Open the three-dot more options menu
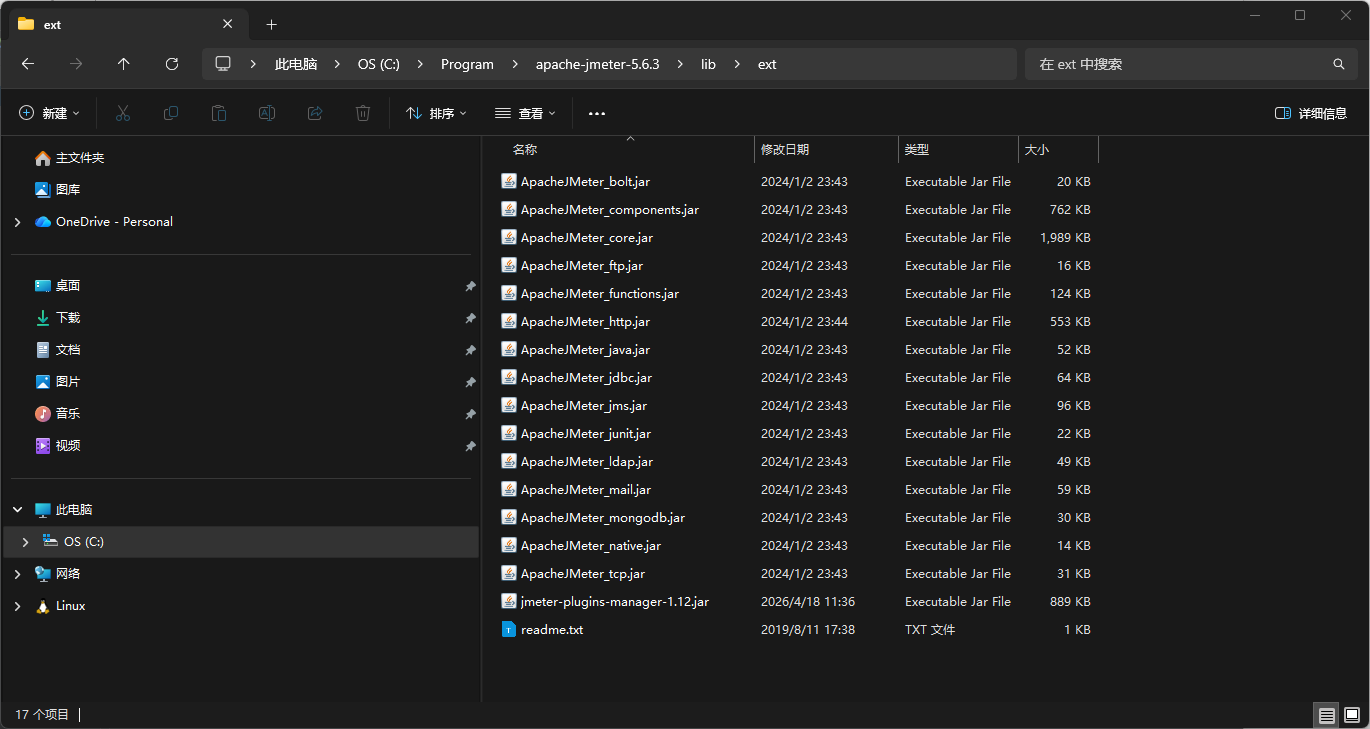 coord(597,114)
